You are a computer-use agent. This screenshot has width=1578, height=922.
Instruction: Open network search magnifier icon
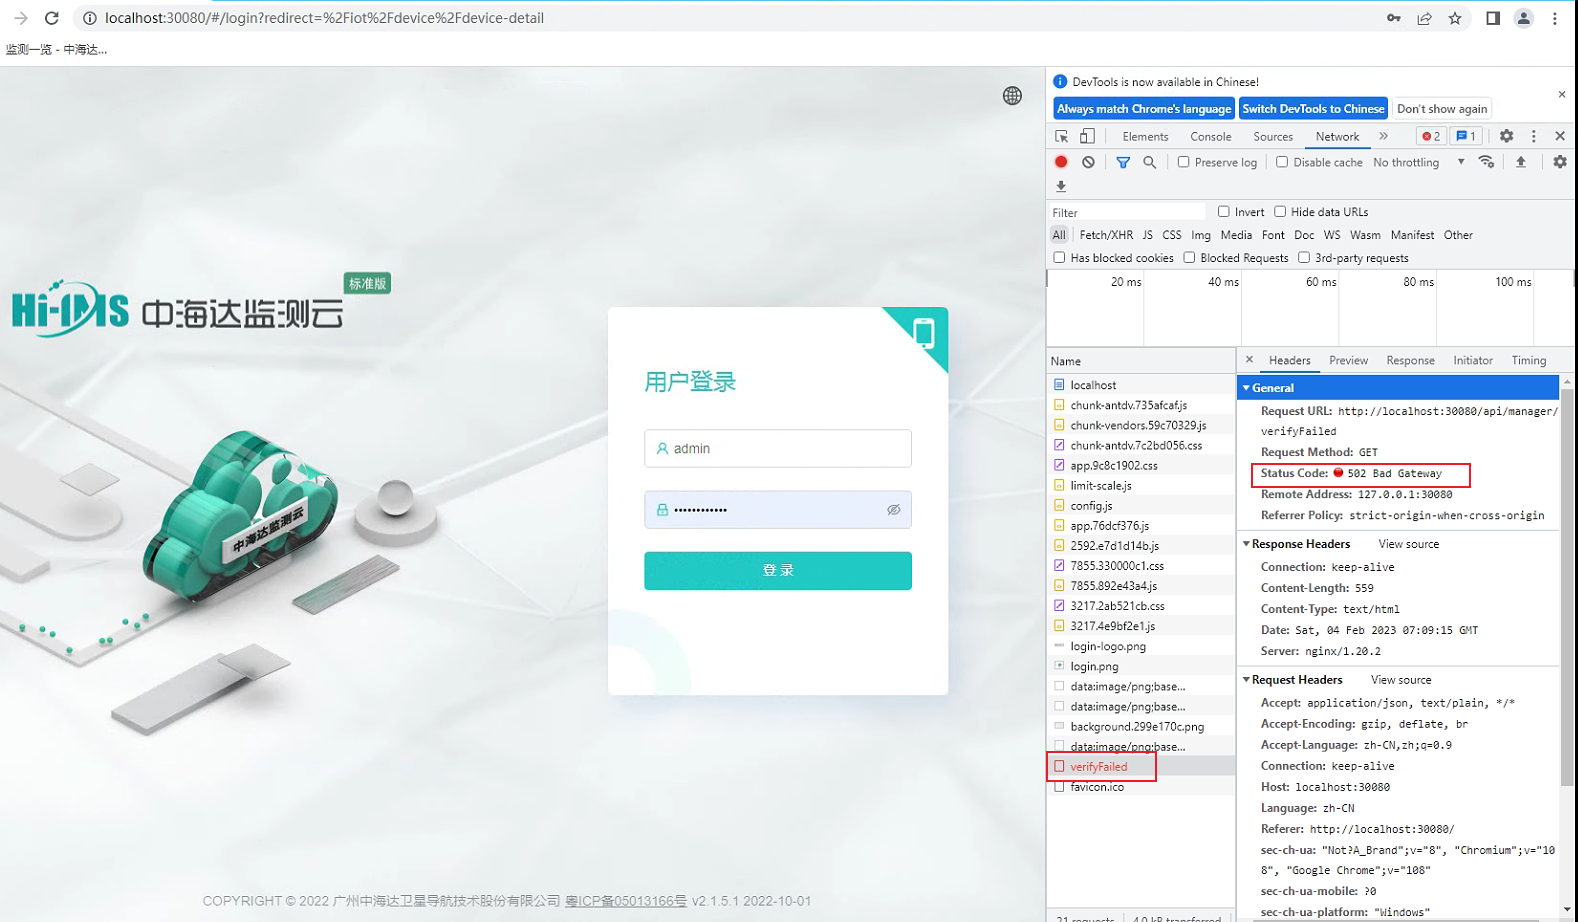point(1150,162)
